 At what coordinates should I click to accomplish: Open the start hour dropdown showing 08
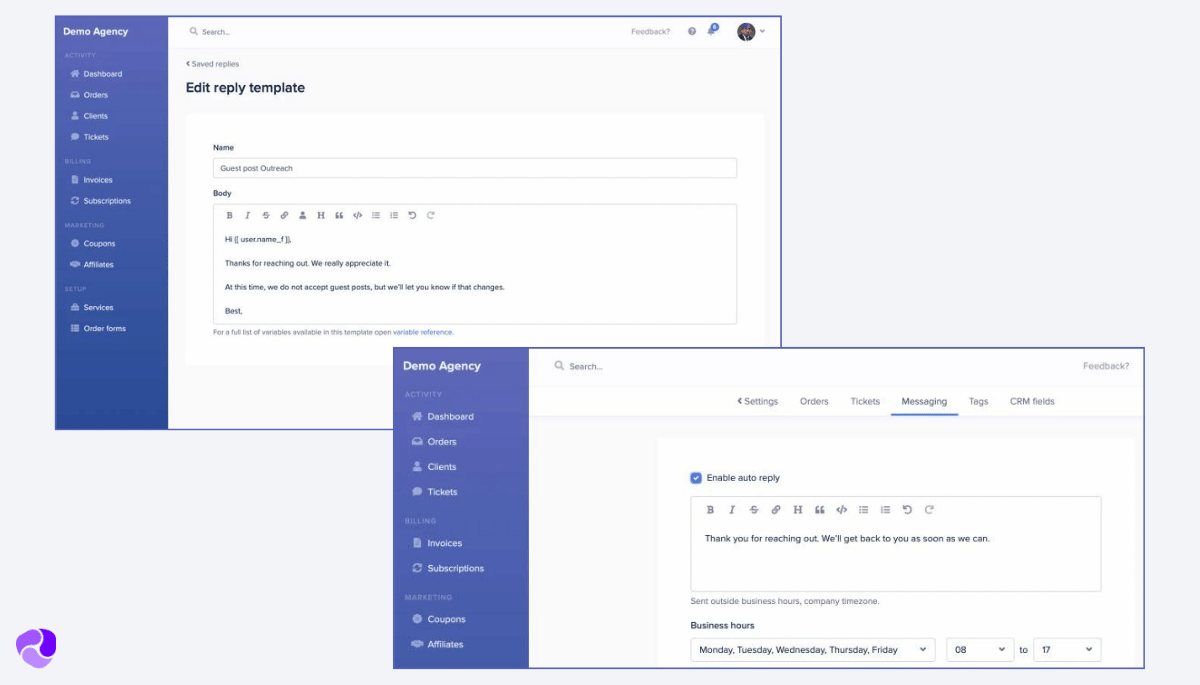[980, 650]
